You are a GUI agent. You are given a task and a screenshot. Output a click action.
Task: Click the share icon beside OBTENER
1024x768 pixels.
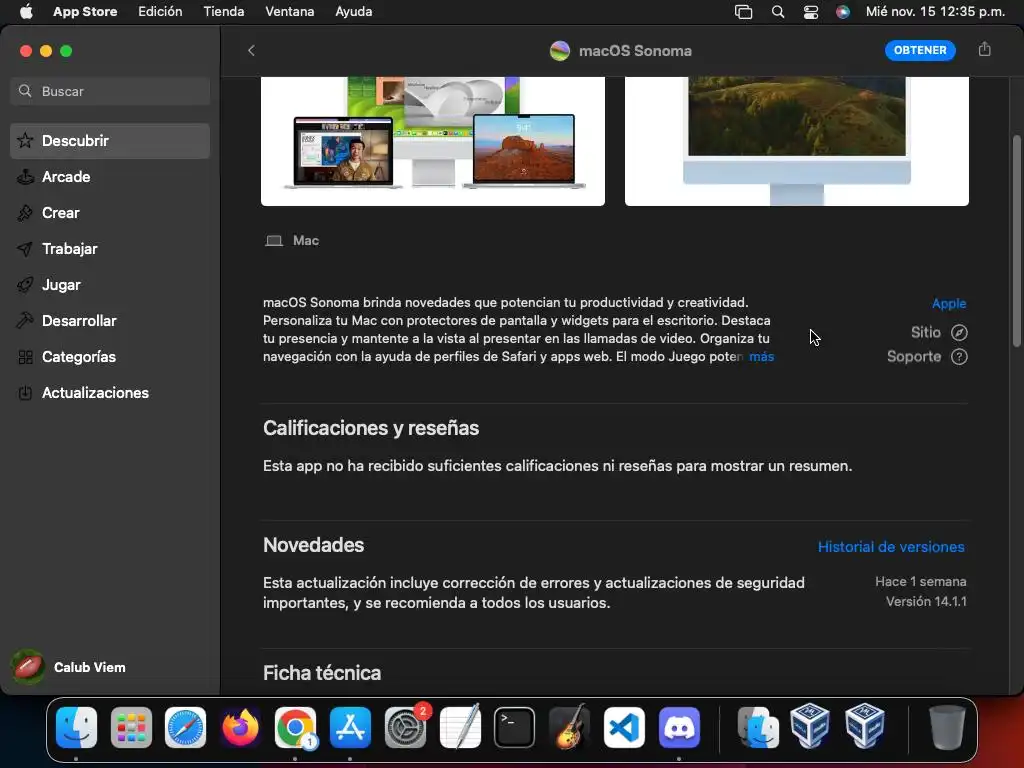(x=984, y=50)
